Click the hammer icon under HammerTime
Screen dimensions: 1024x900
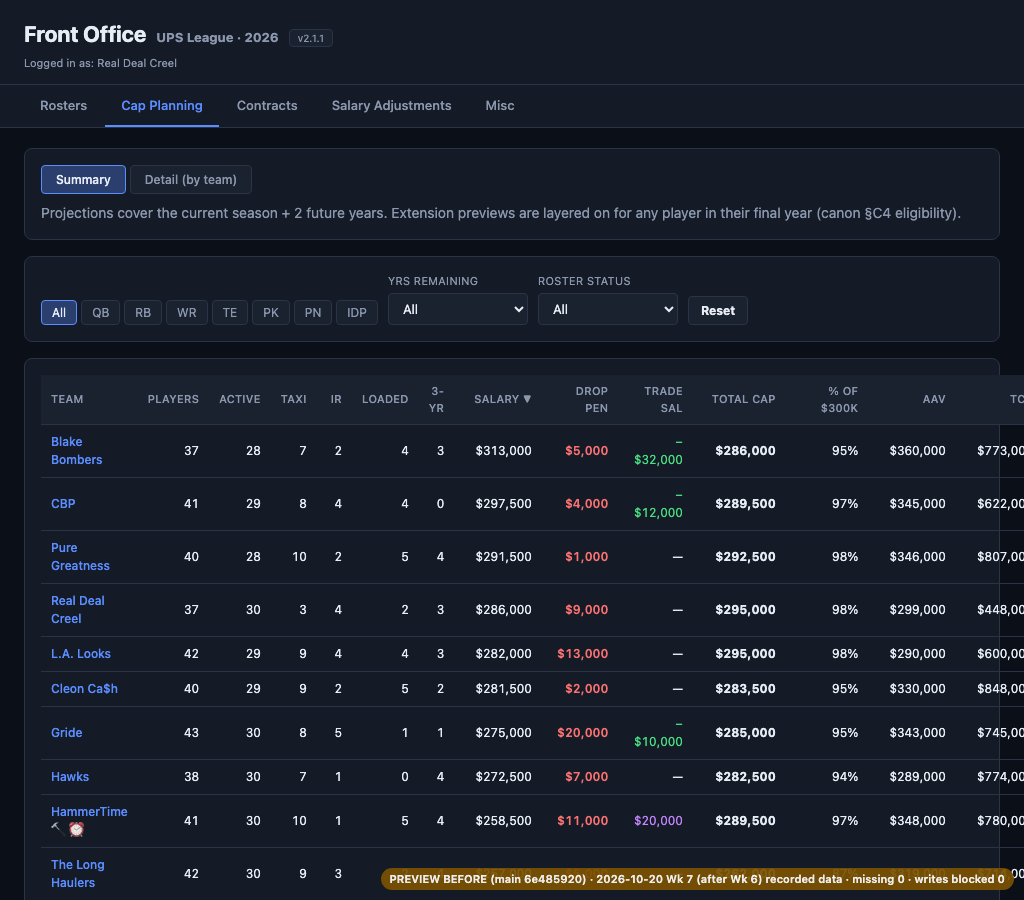click(58, 829)
